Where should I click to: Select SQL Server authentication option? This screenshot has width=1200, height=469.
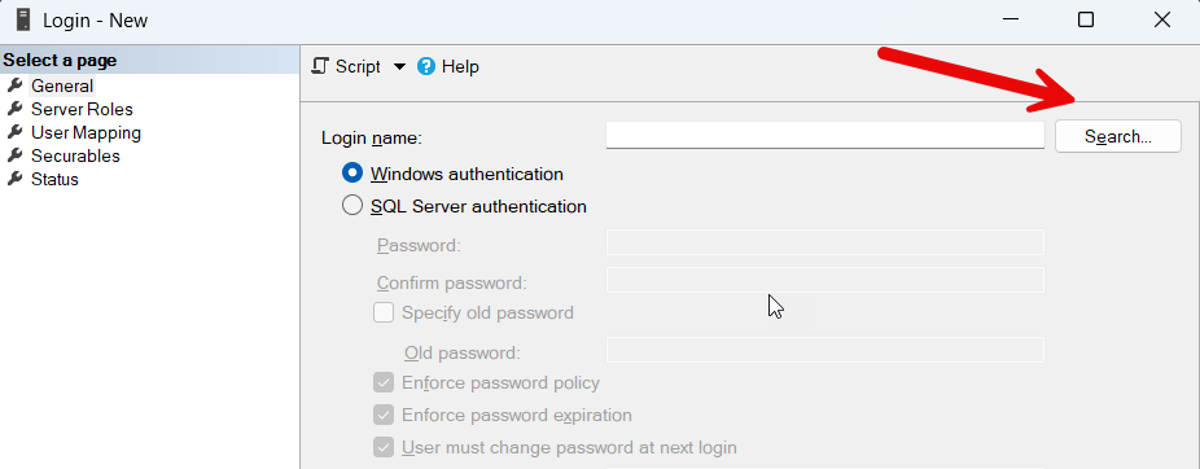tap(352, 206)
